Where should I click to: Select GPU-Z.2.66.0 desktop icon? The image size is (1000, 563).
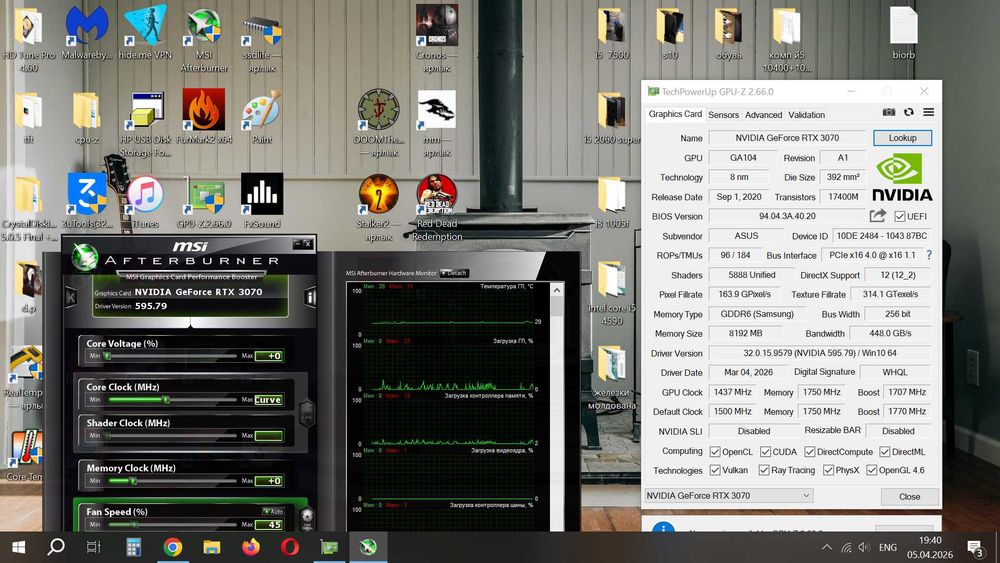pyautogui.click(x=204, y=201)
